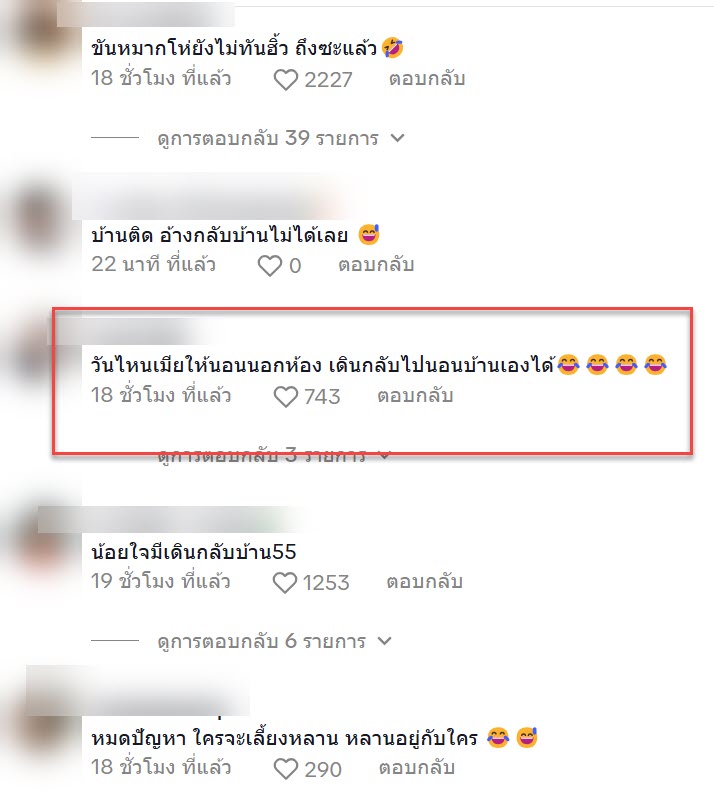Reply to the comment with 2227 likes
Viewport: 714px width, 806px height.
pos(427,79)
